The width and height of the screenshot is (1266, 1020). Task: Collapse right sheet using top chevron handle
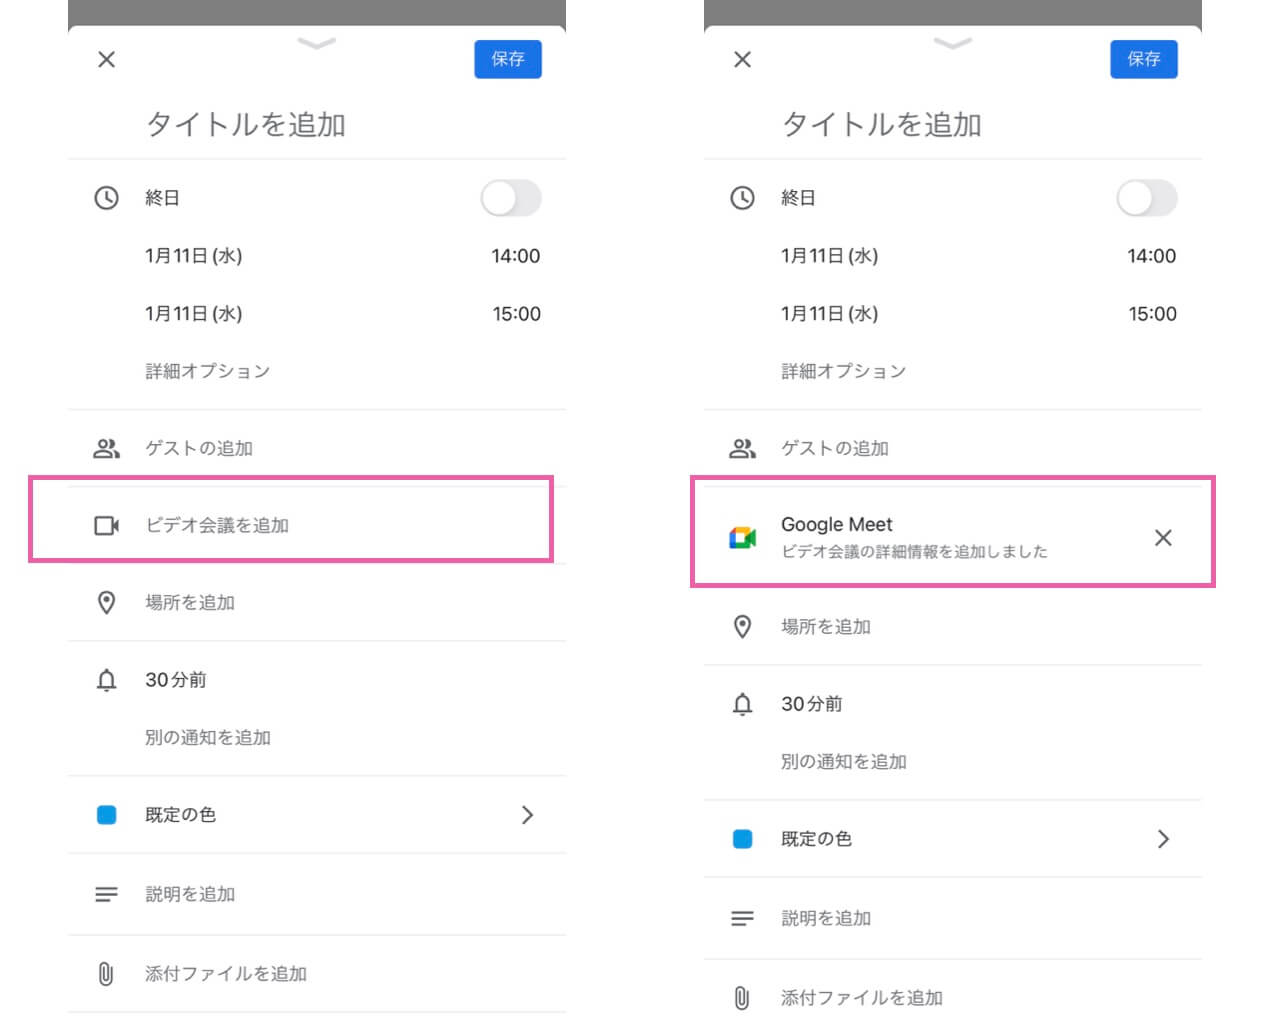click(x=952, y=43)
